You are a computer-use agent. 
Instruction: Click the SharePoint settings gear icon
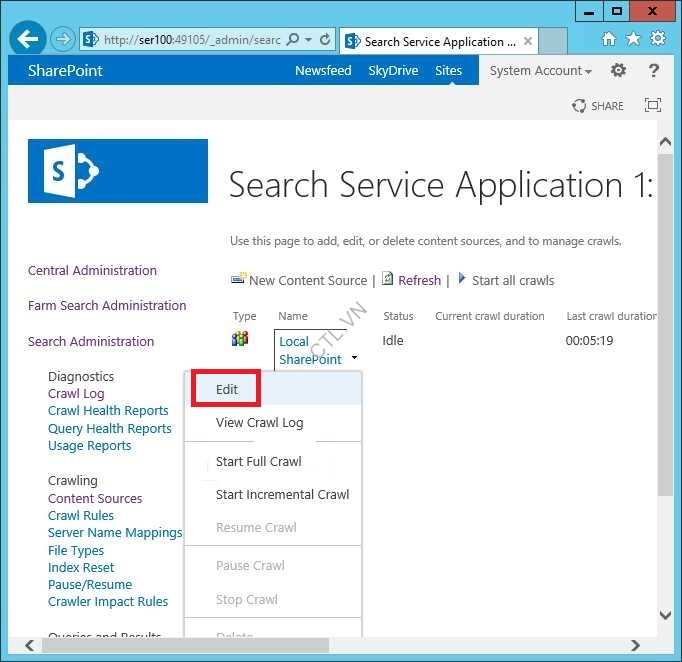pyautogui.click(x=618, y=71)
